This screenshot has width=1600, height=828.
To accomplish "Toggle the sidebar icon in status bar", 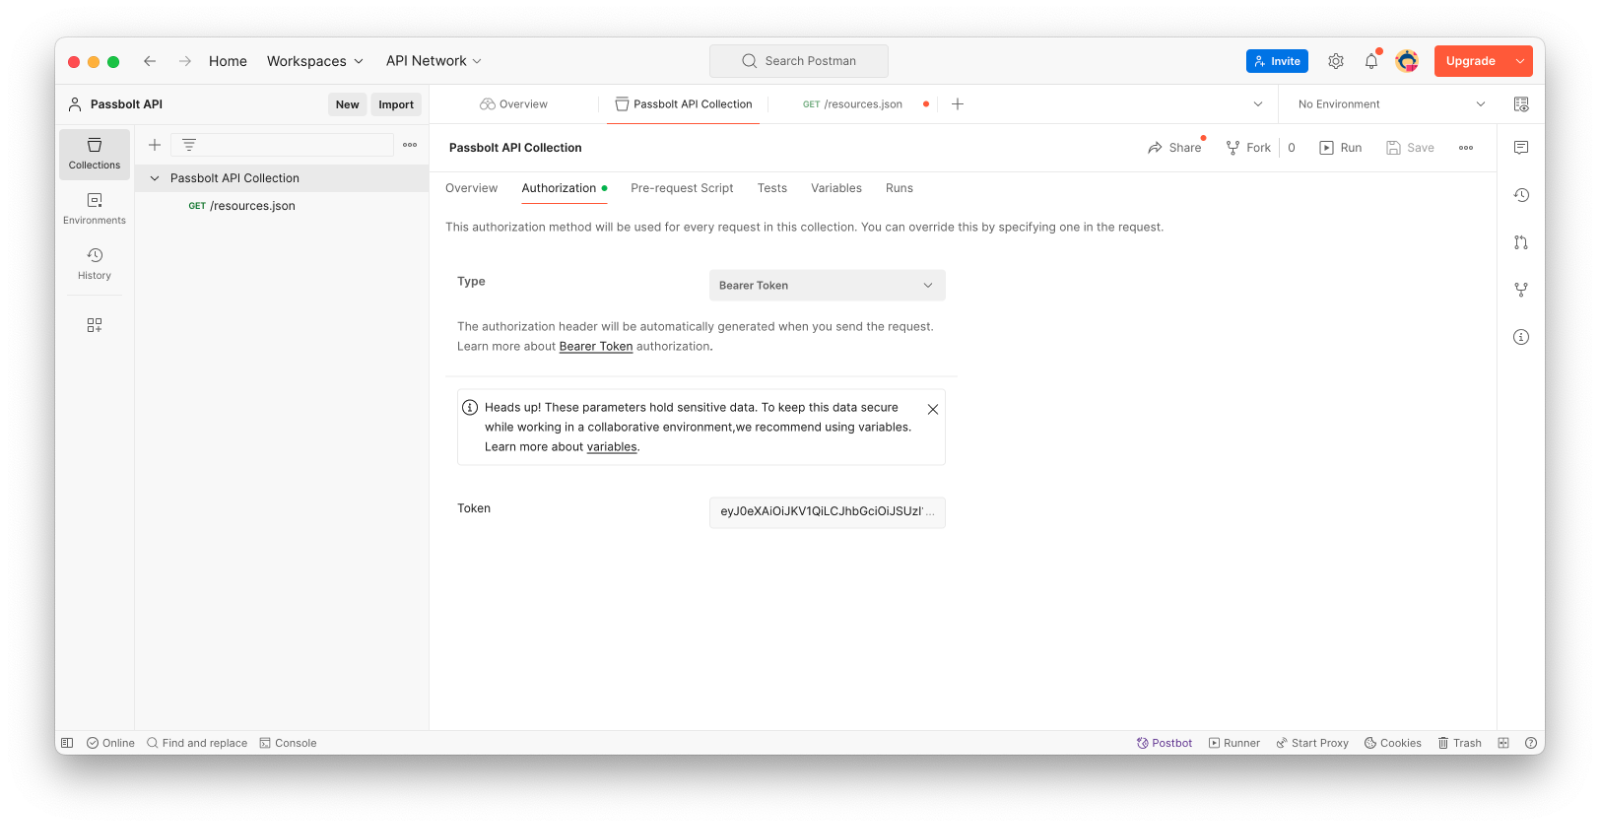I will [67, 743].
